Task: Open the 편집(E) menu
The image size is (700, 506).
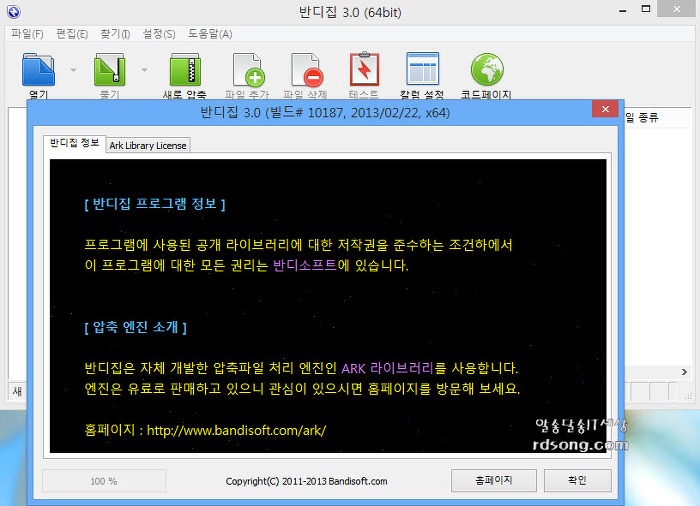Action: coord(71,34)
